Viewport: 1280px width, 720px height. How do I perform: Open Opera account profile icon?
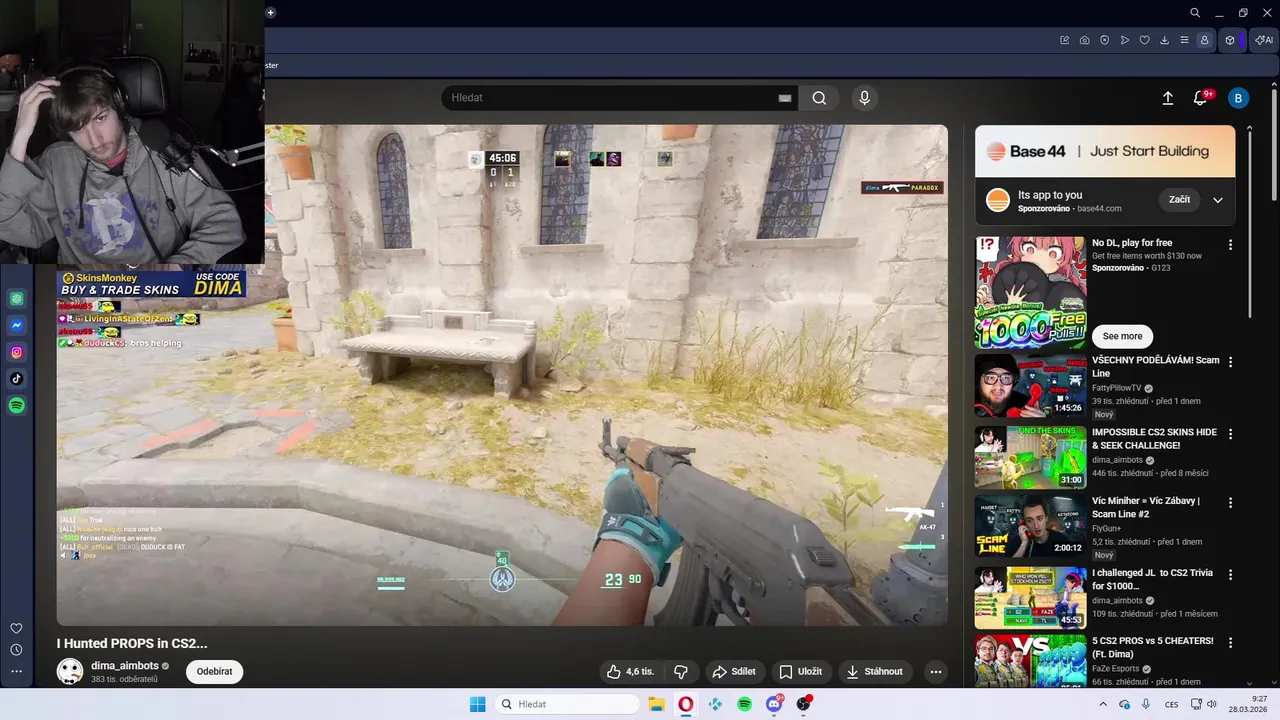(x=1204, y=40)
